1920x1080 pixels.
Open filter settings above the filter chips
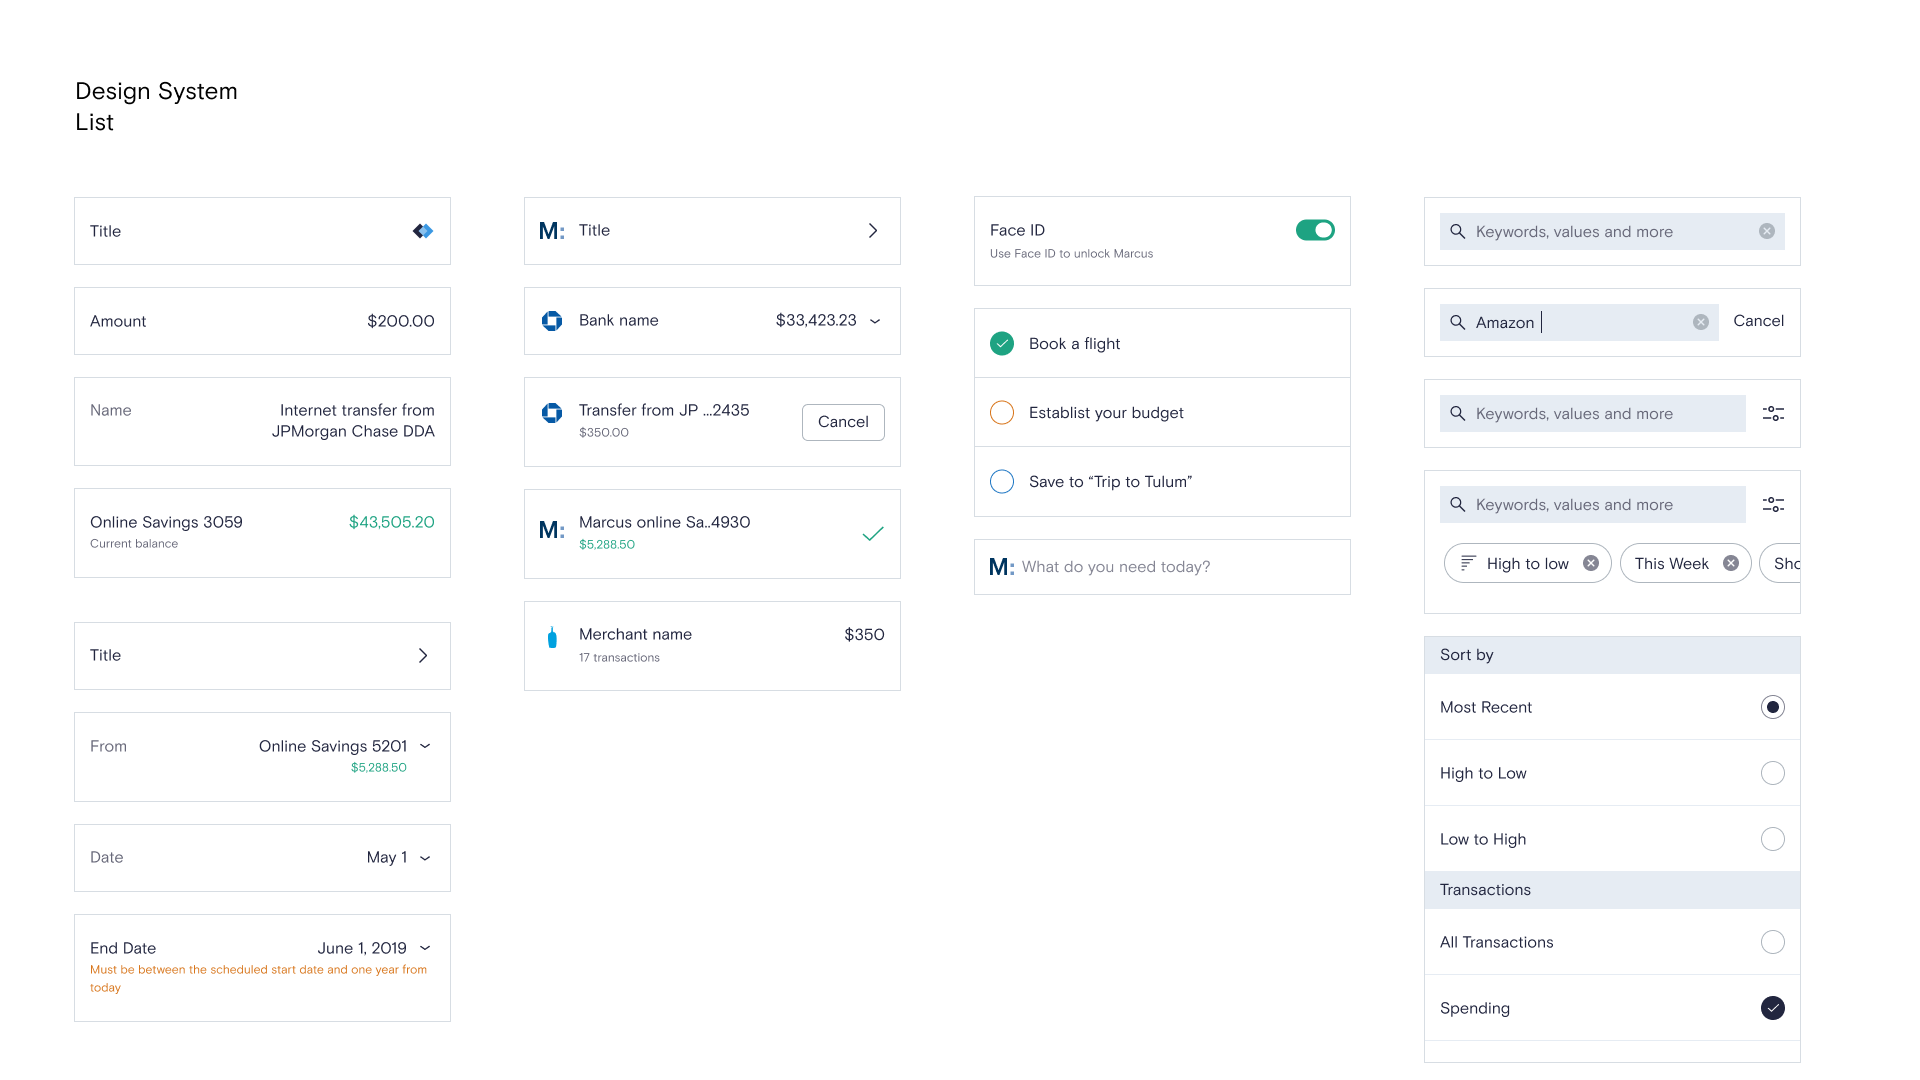(1773, 504)
